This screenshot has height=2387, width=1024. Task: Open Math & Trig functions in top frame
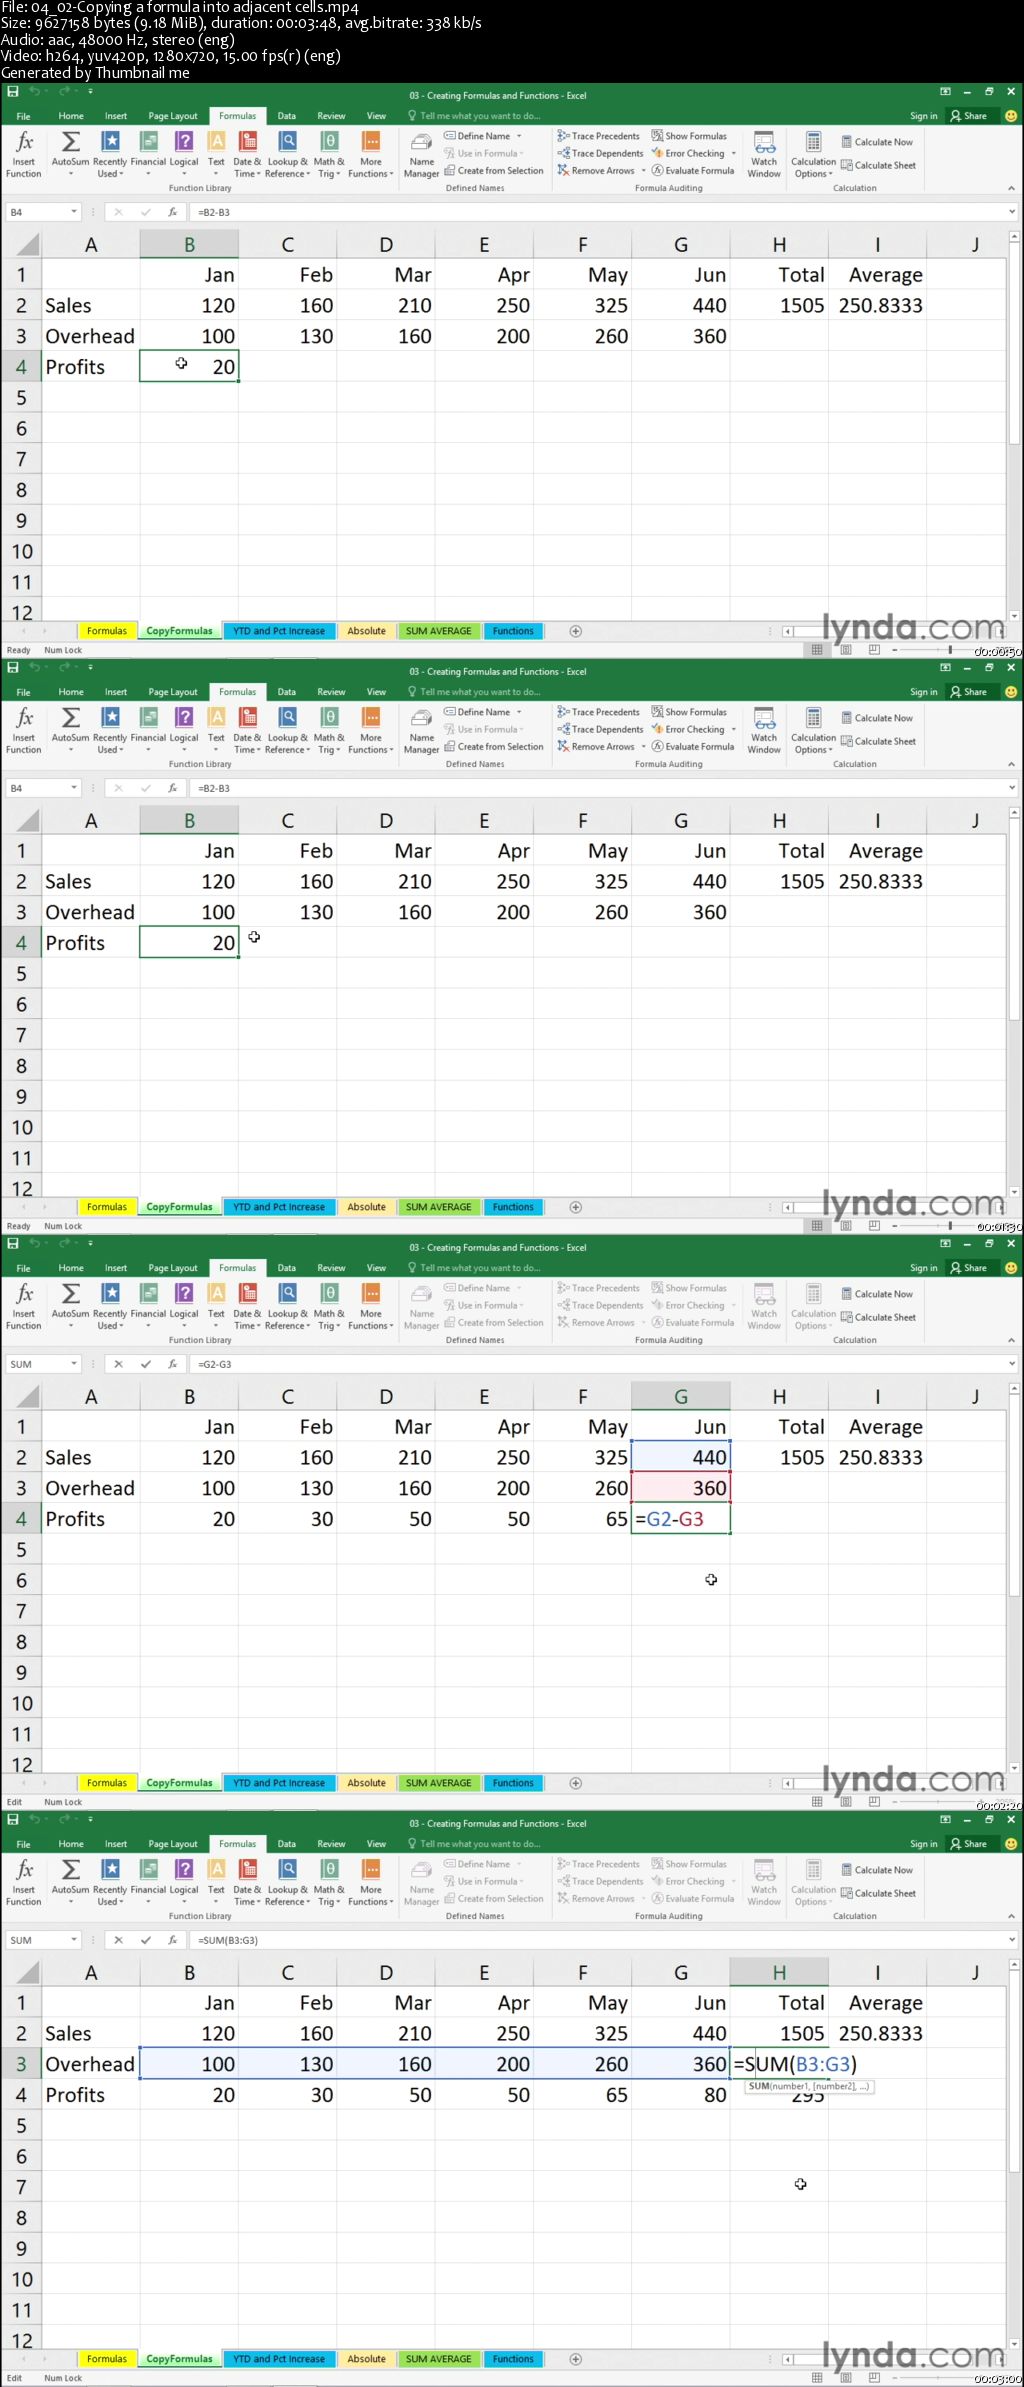[x=329, y=154]
